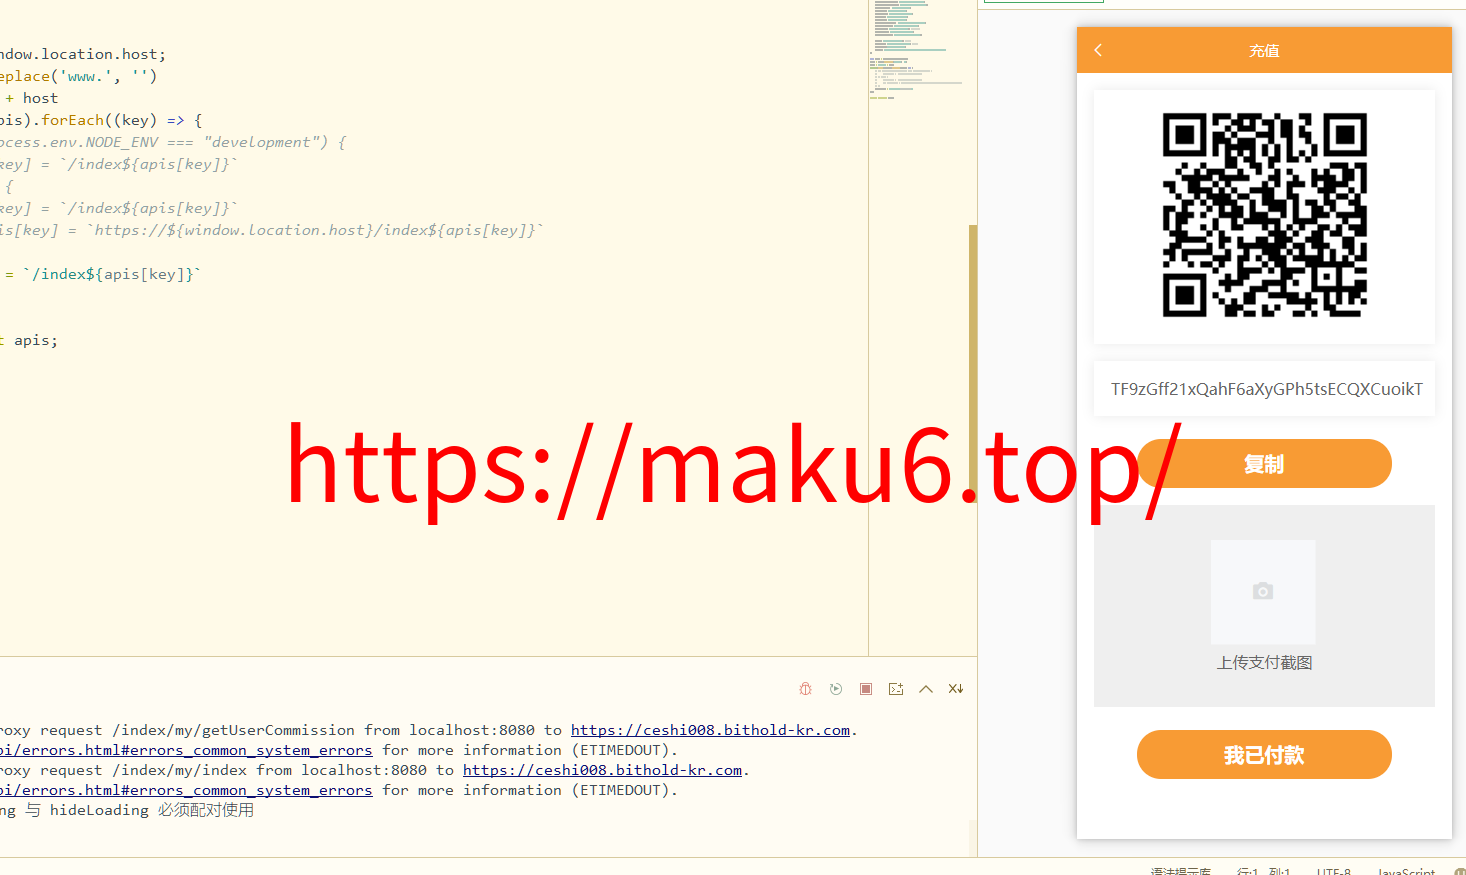This screenshot has height=875, width=1466.
Task: Clear the console output with the X-arrow icon
Action: [x=956, y=689]
